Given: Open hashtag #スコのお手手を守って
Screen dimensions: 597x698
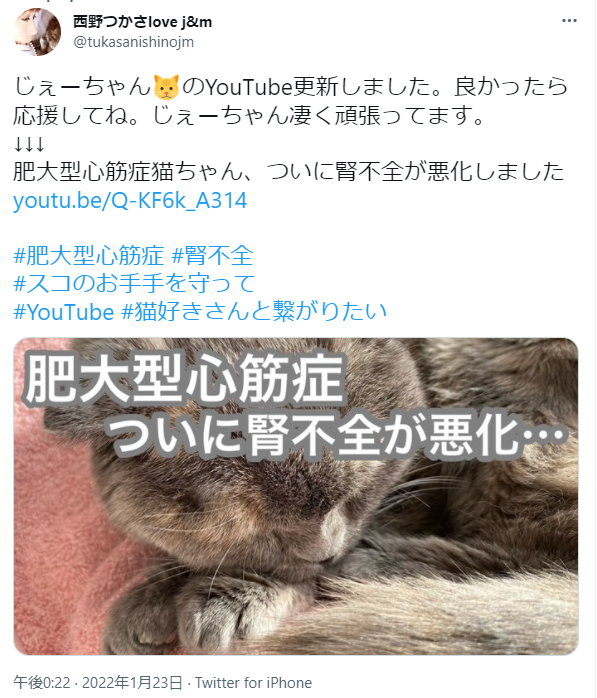Looking at the screenshot, I should pos(134,284).
